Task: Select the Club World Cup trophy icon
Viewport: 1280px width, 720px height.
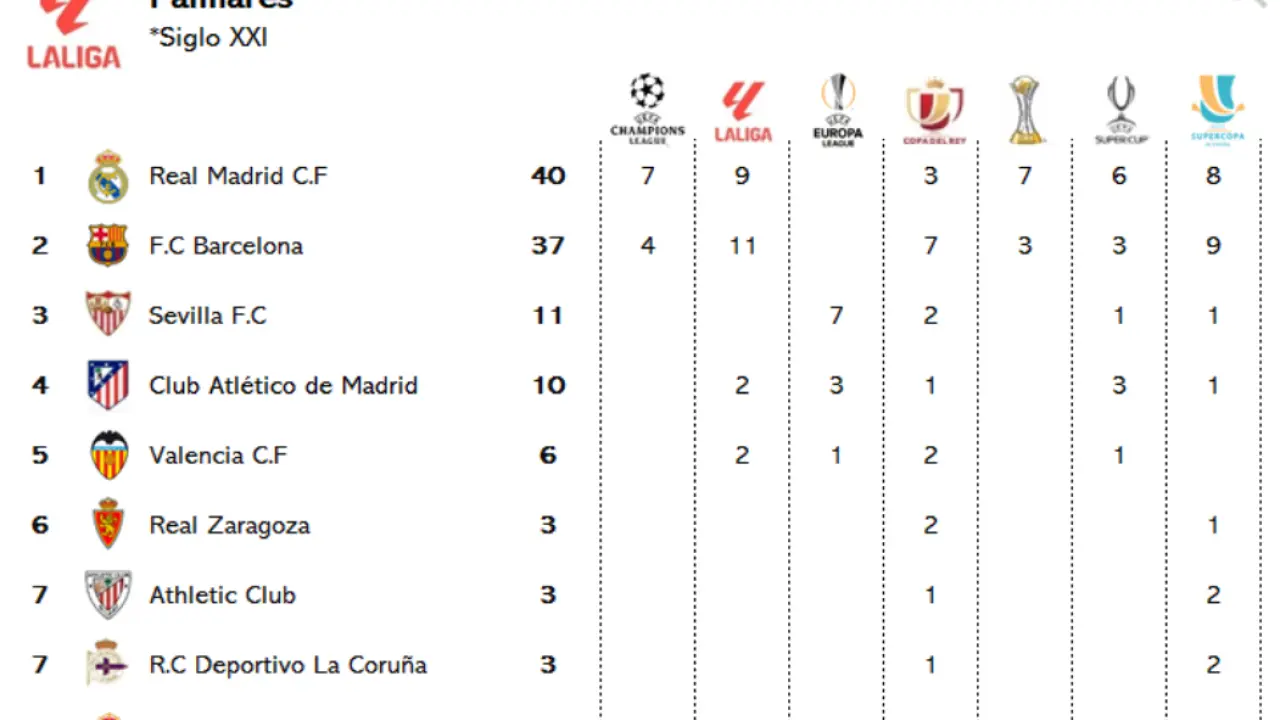Action: tap(1026, 109)
